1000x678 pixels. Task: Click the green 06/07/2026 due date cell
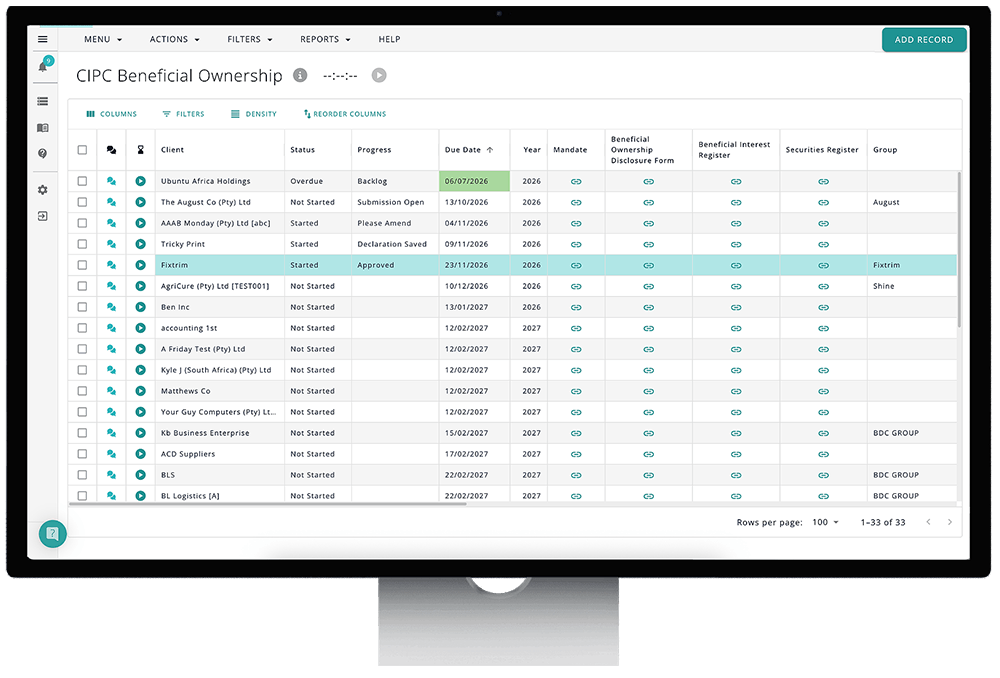pos(474,181)
